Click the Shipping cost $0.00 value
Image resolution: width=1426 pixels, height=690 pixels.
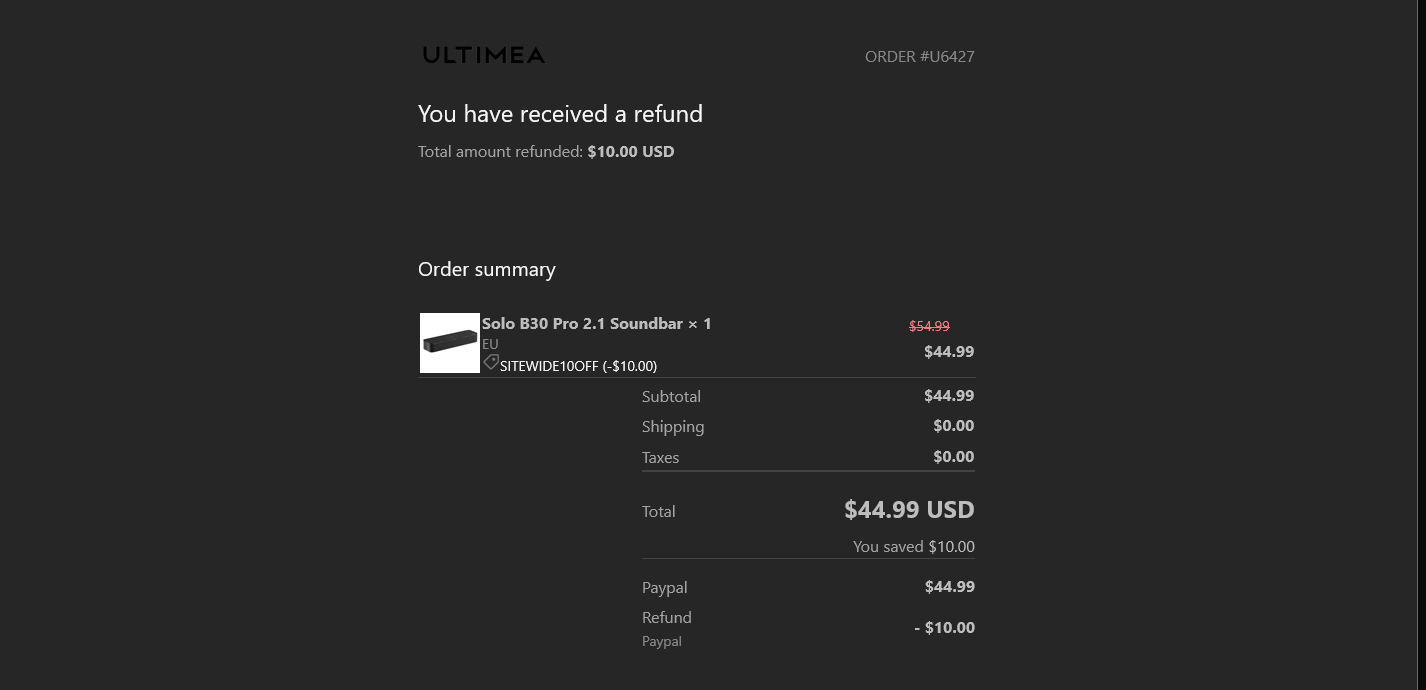pyautogui.click(x=954, y=426)
